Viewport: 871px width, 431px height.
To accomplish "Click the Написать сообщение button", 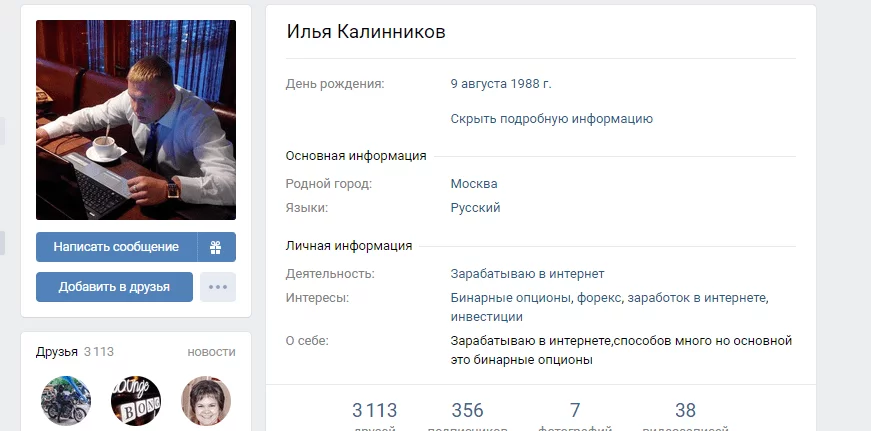I will pyautogui.click(x=116, y=247).
